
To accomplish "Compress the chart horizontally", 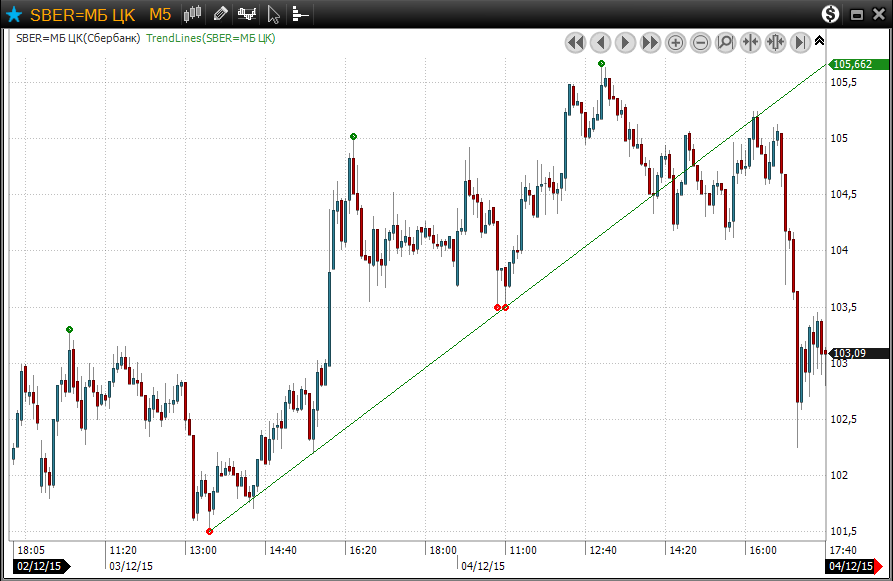I will pyautogui.click(x=750, y=42).
